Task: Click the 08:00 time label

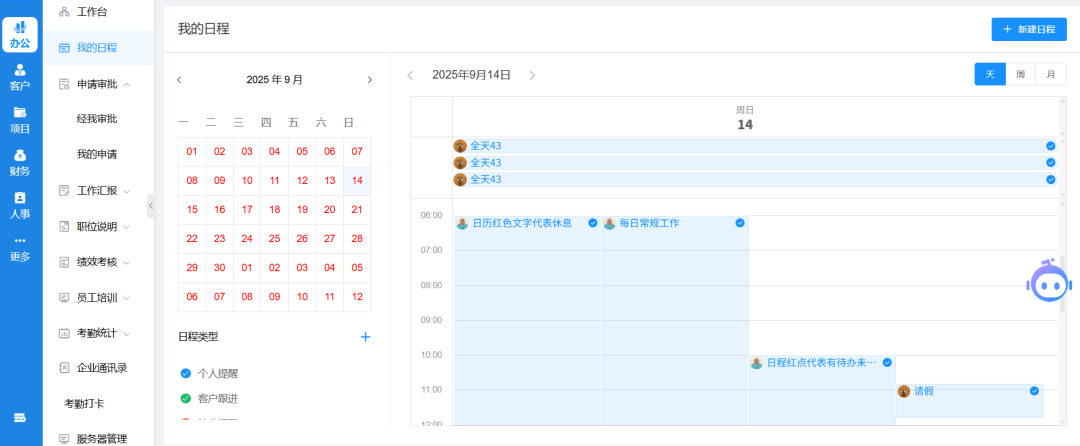Action: pyautogui.click(x=431, y=285)
